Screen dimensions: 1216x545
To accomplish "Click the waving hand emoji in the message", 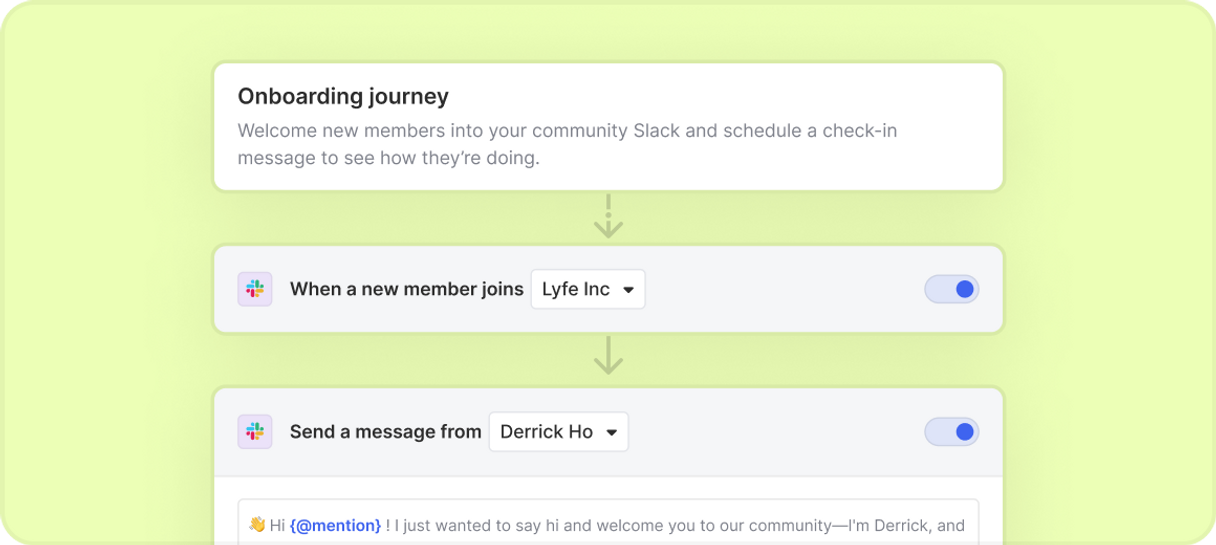I will 257,524.
